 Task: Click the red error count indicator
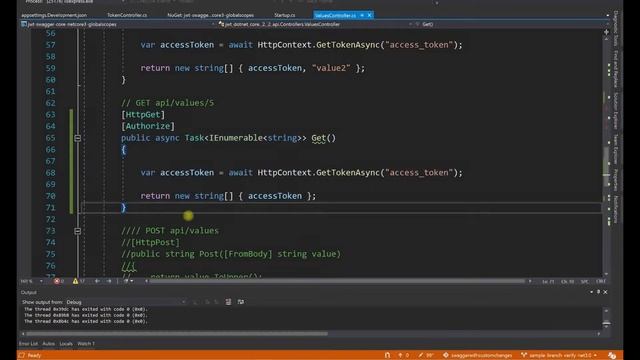[x=59, y=281]
